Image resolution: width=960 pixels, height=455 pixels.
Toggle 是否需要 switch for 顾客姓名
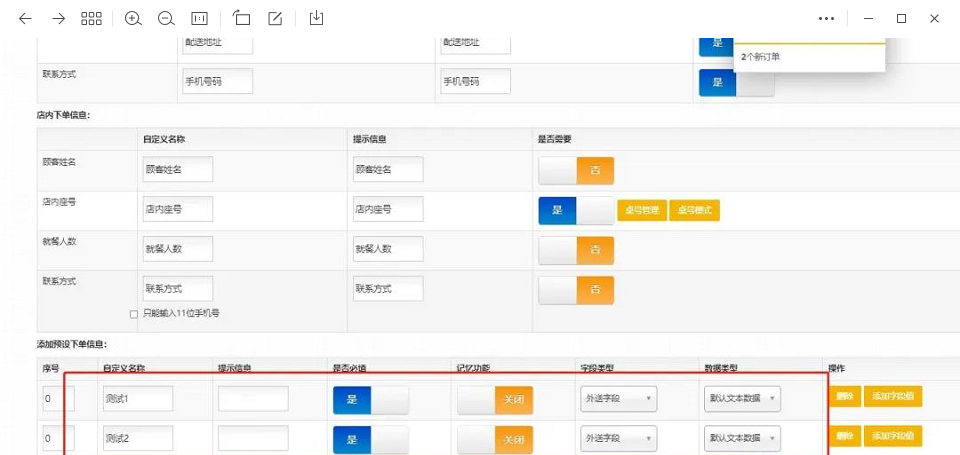(x=576, y=170)
